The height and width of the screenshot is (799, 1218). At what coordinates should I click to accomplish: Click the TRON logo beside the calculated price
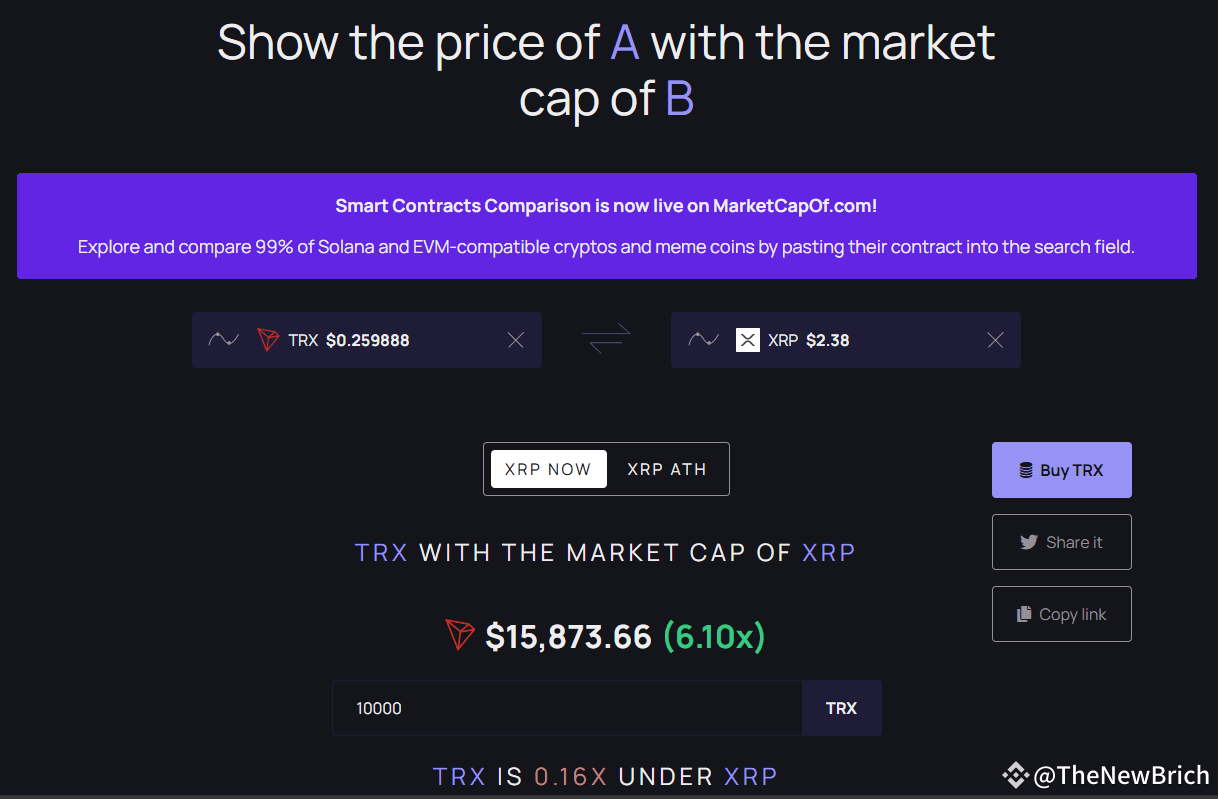tap(459, 634)
